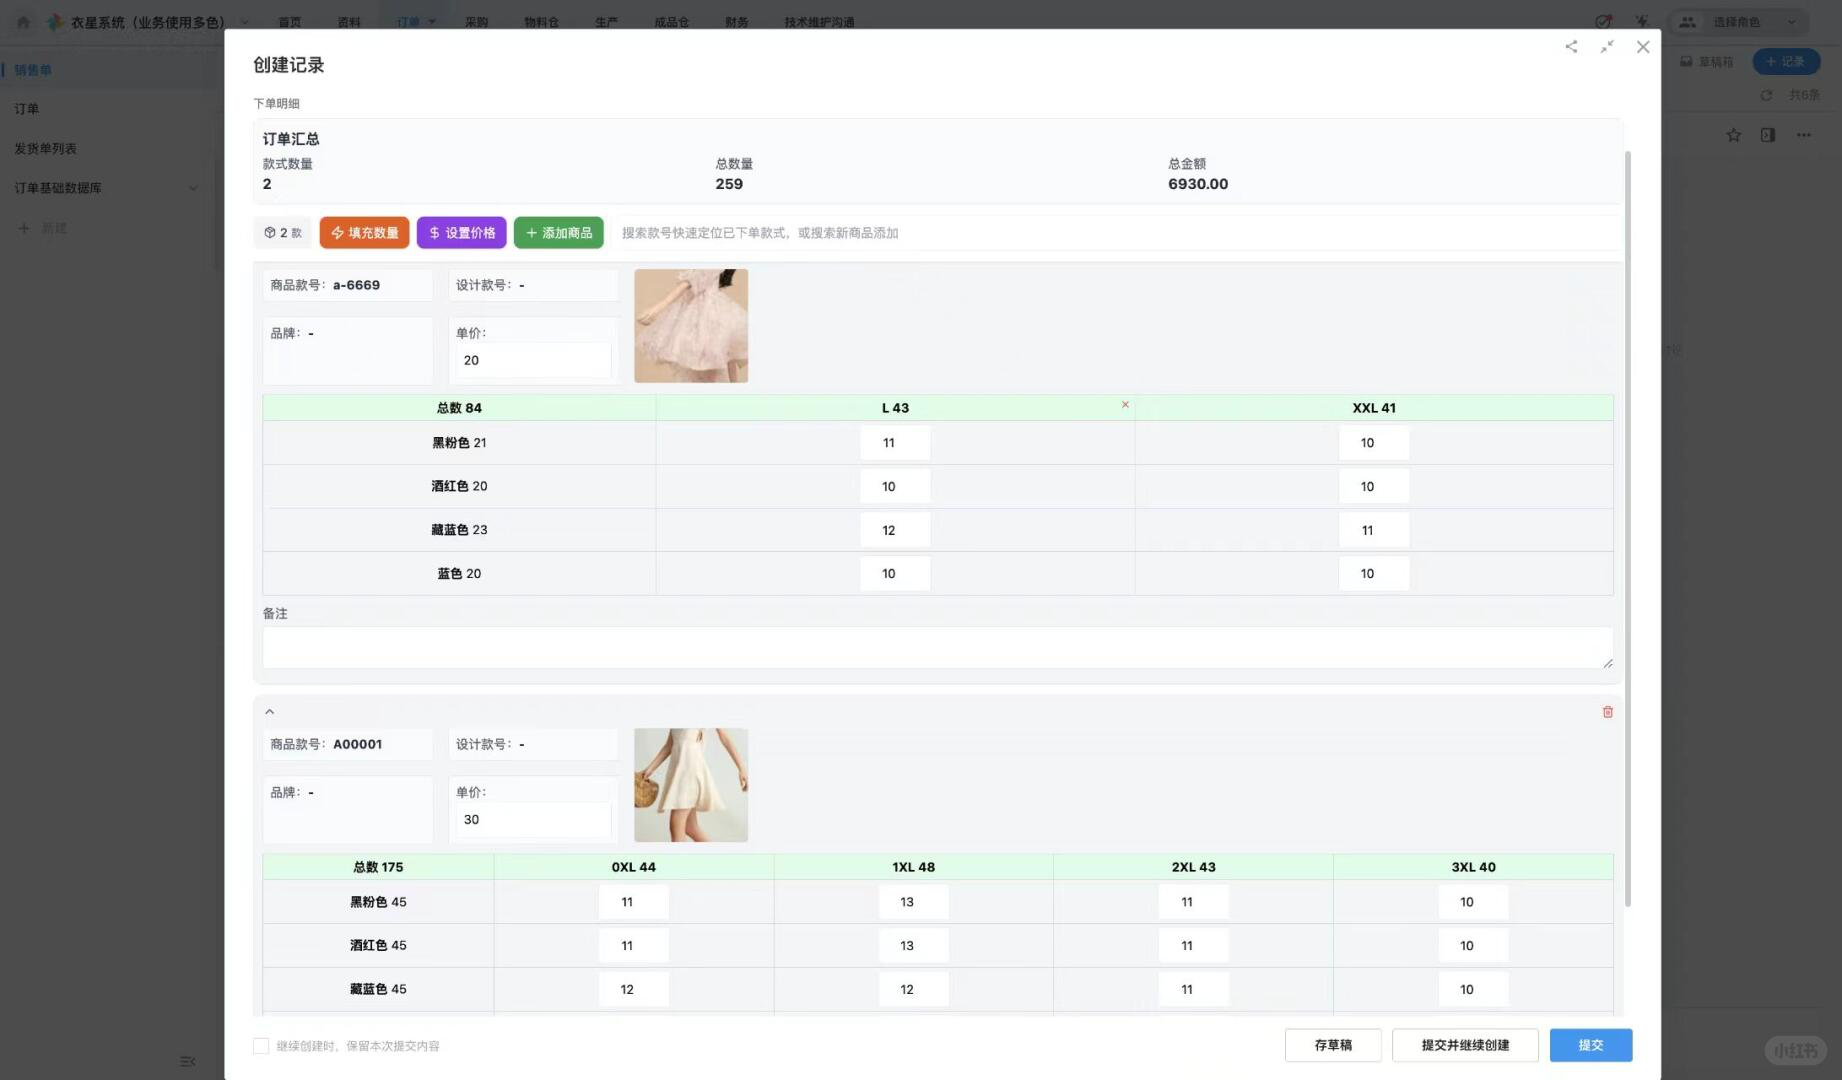Open the 选择角色 role dropdown
The width and height of the screenshot is (1842, 1080).
1738,22
